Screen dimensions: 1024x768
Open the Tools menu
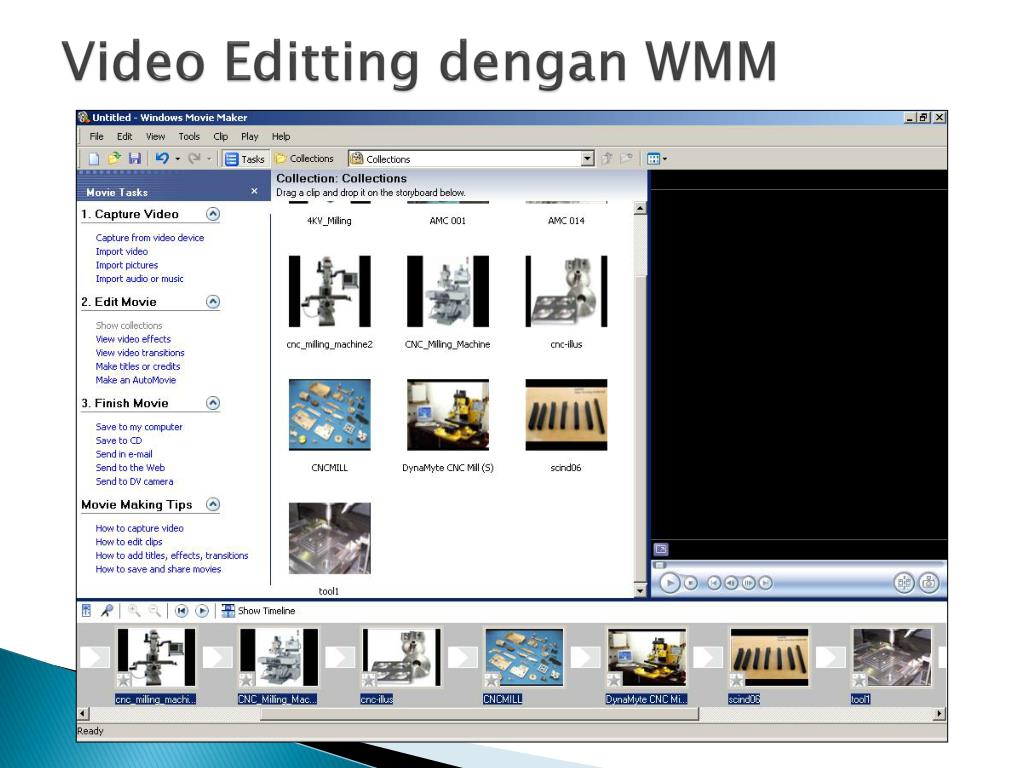point(189,136)
